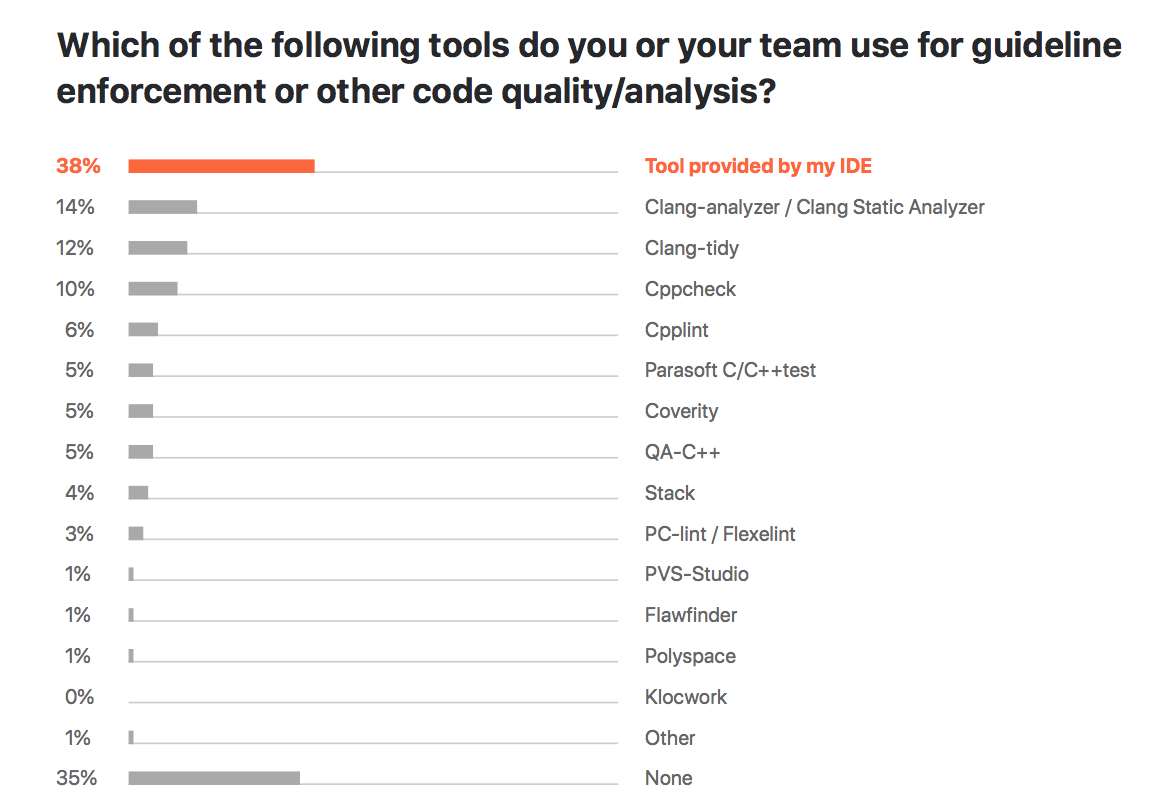Click the grey 35% None bar
Image resolution: width=1152 pixels, height=802 pixels.
[214, 778]
